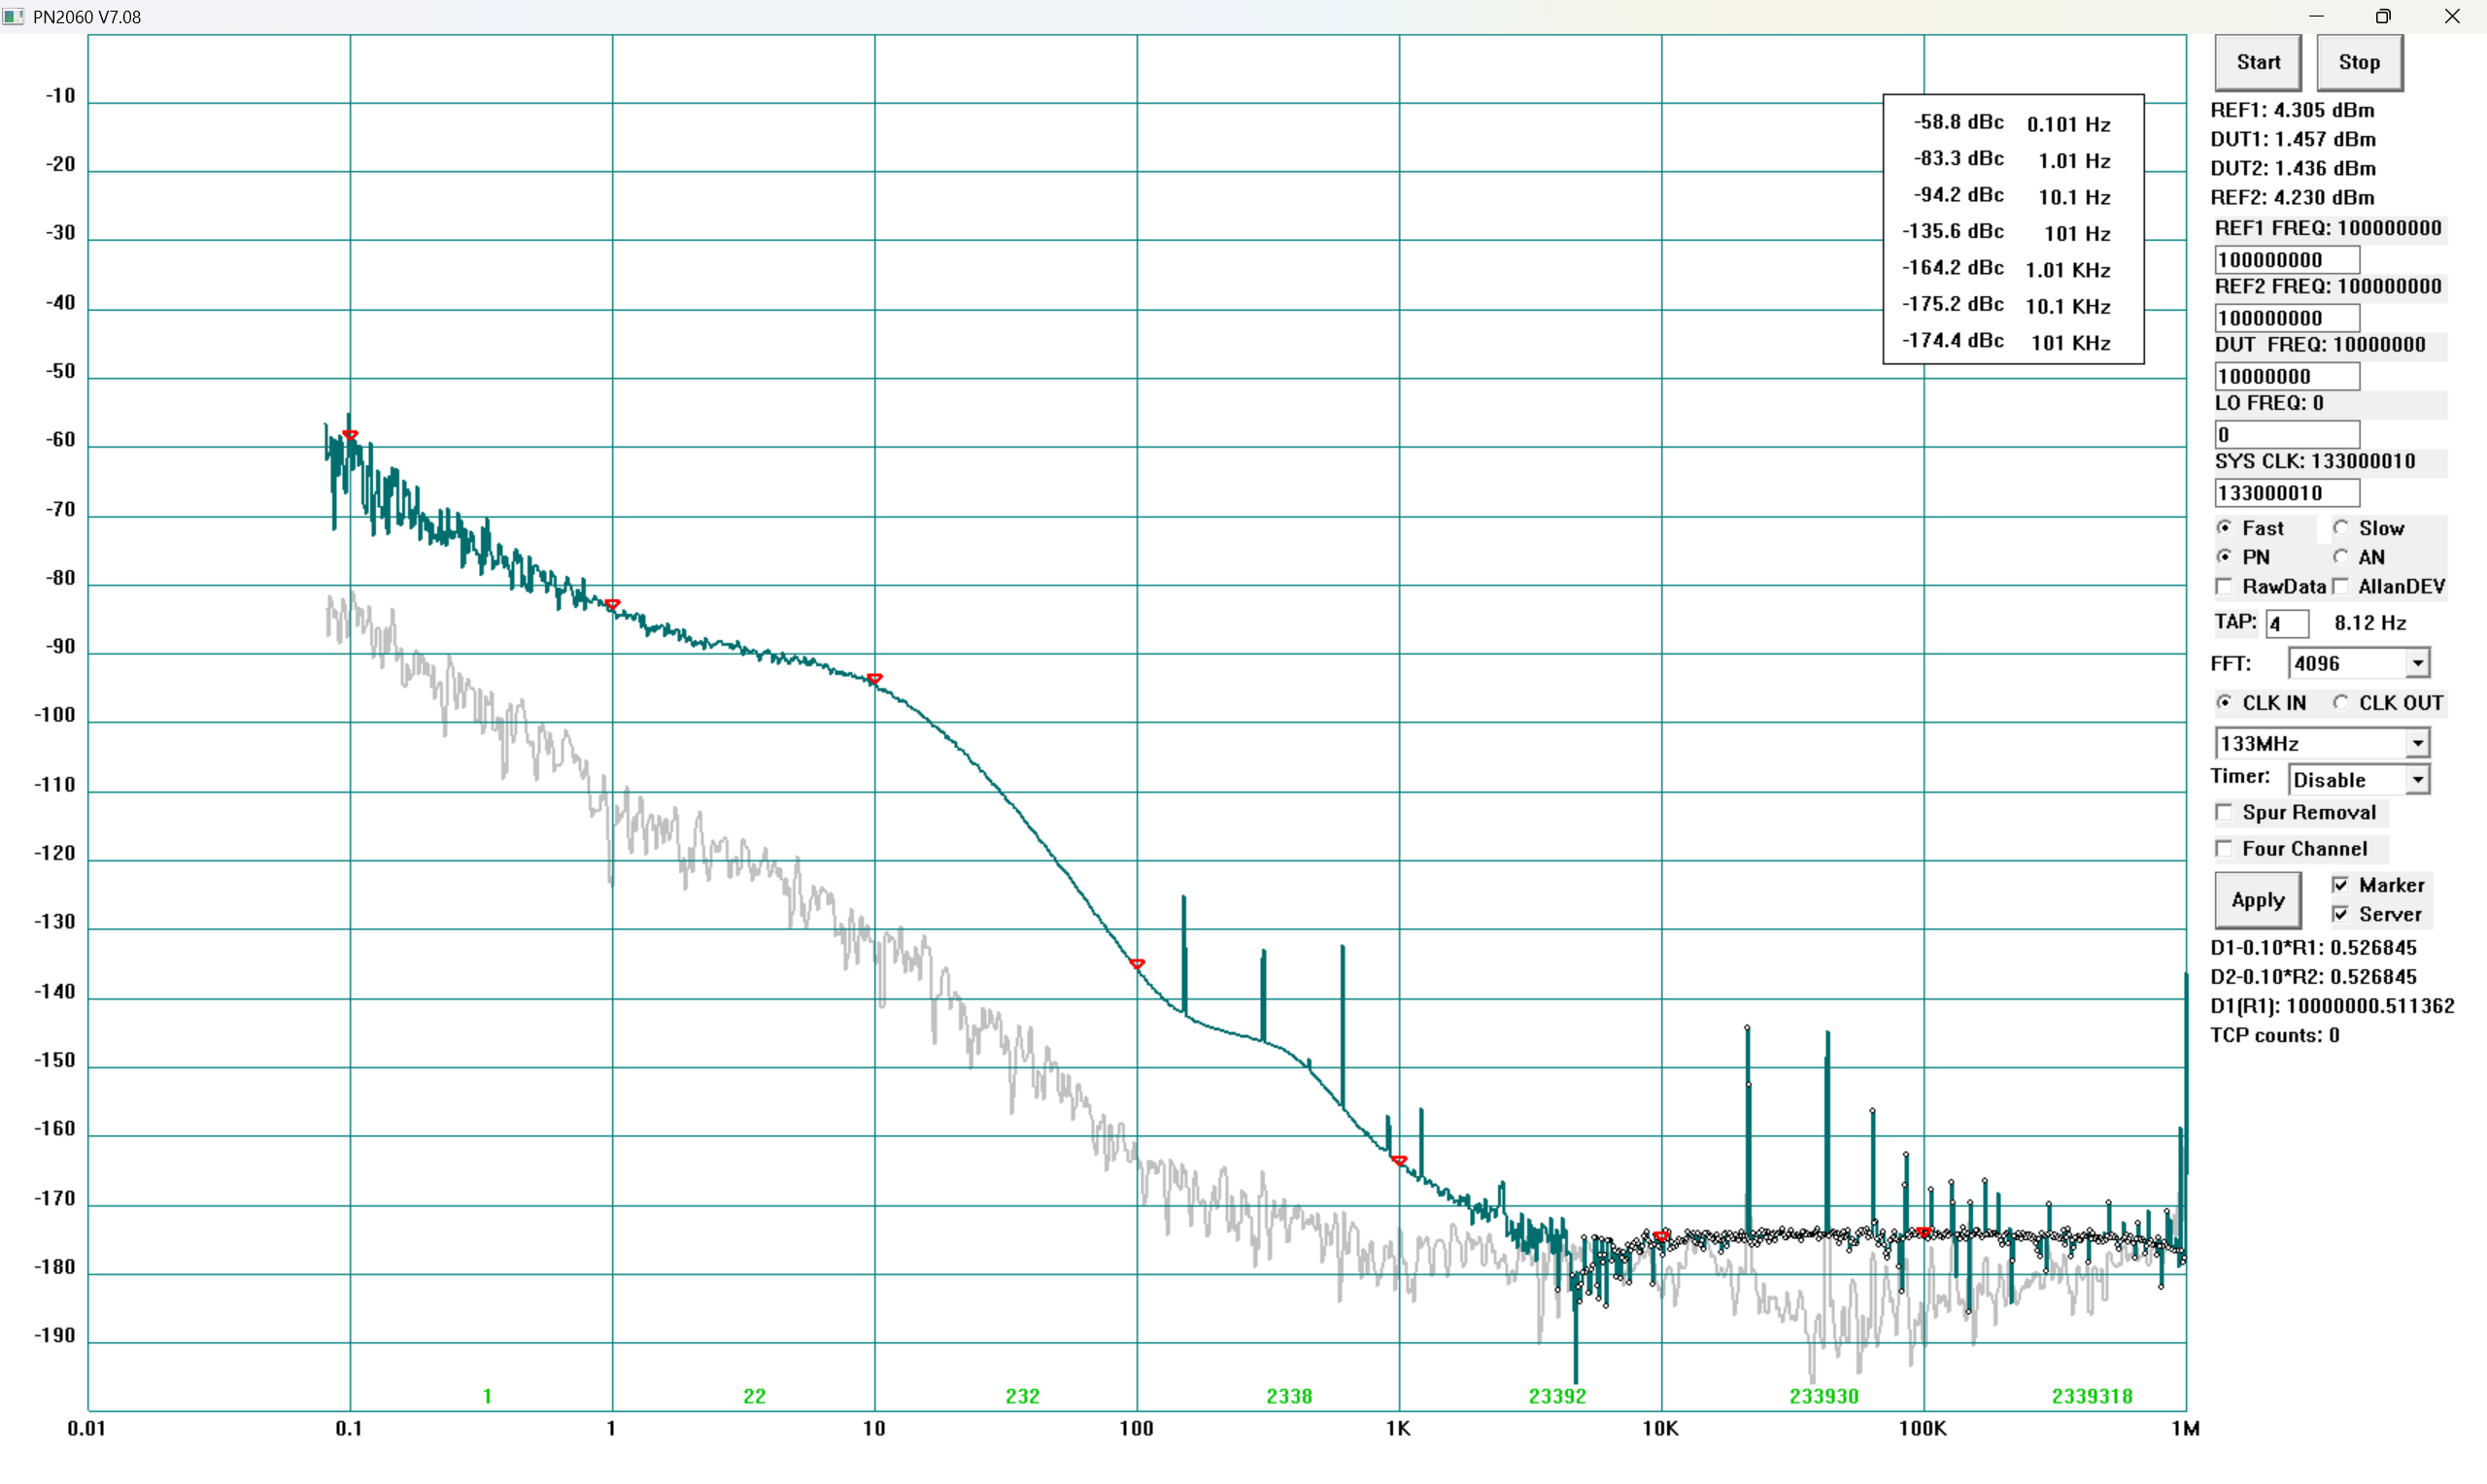The image size is (2487, 1484).
Task: Click the red marker at 10 Hz
Action: (875, 679)
